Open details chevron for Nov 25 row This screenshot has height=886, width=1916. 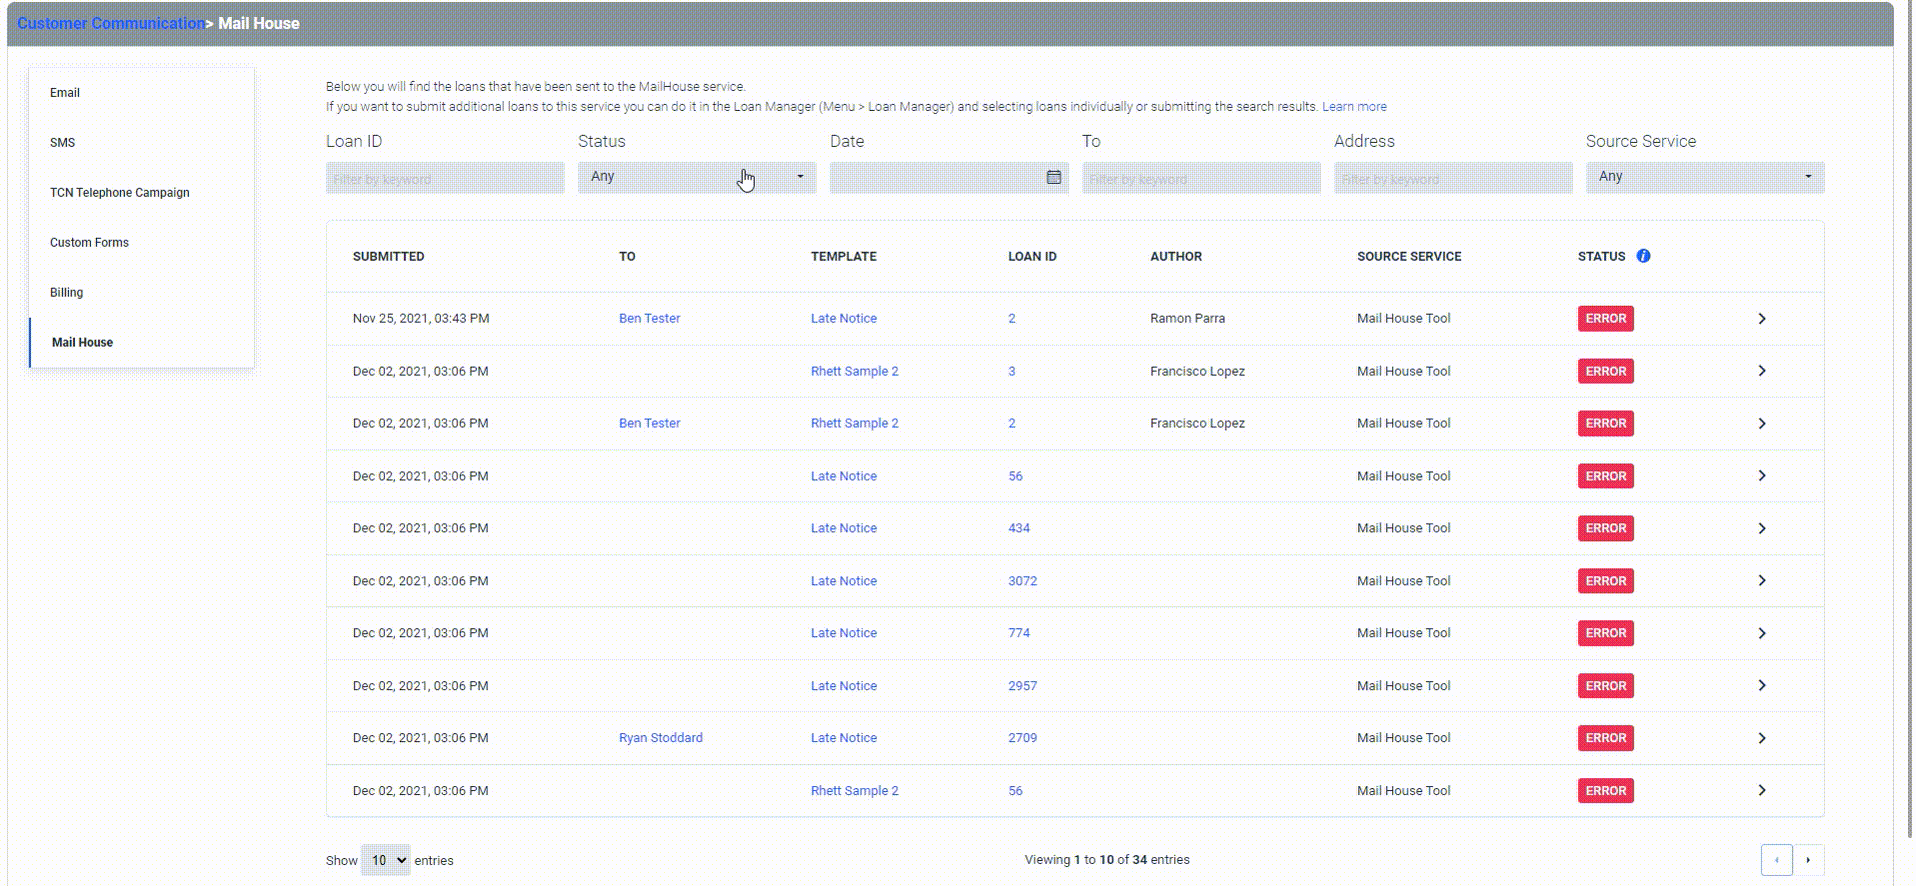pos(1762,318)
